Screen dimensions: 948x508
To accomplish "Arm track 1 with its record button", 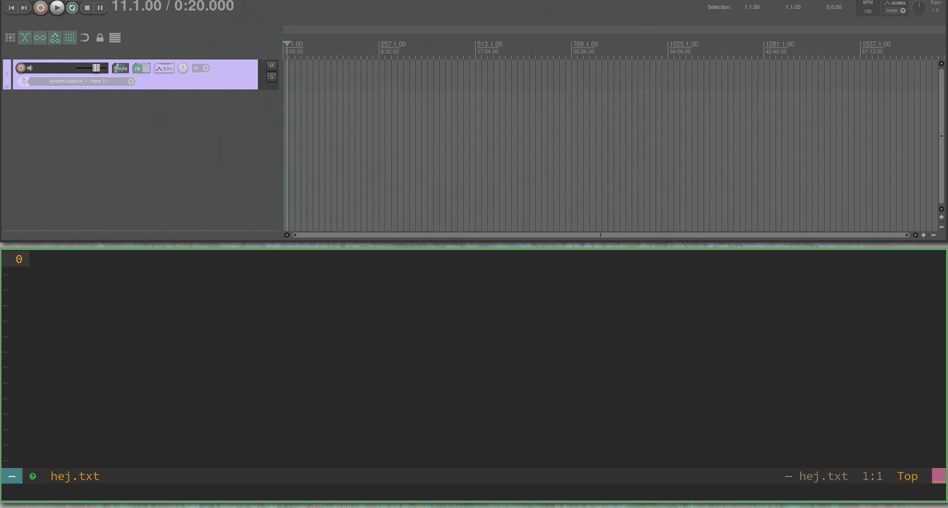I will [x=21, y=68].
